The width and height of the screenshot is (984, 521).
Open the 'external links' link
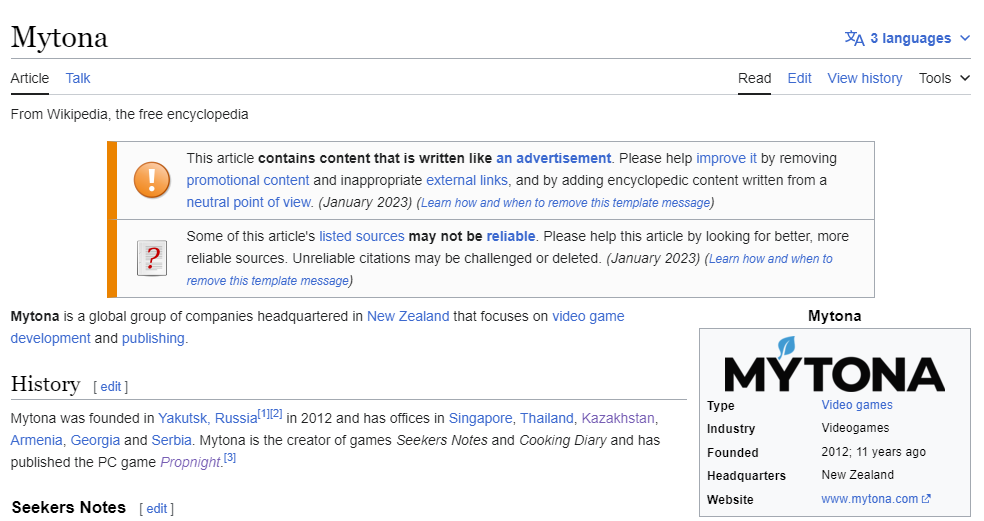point(467,180)
